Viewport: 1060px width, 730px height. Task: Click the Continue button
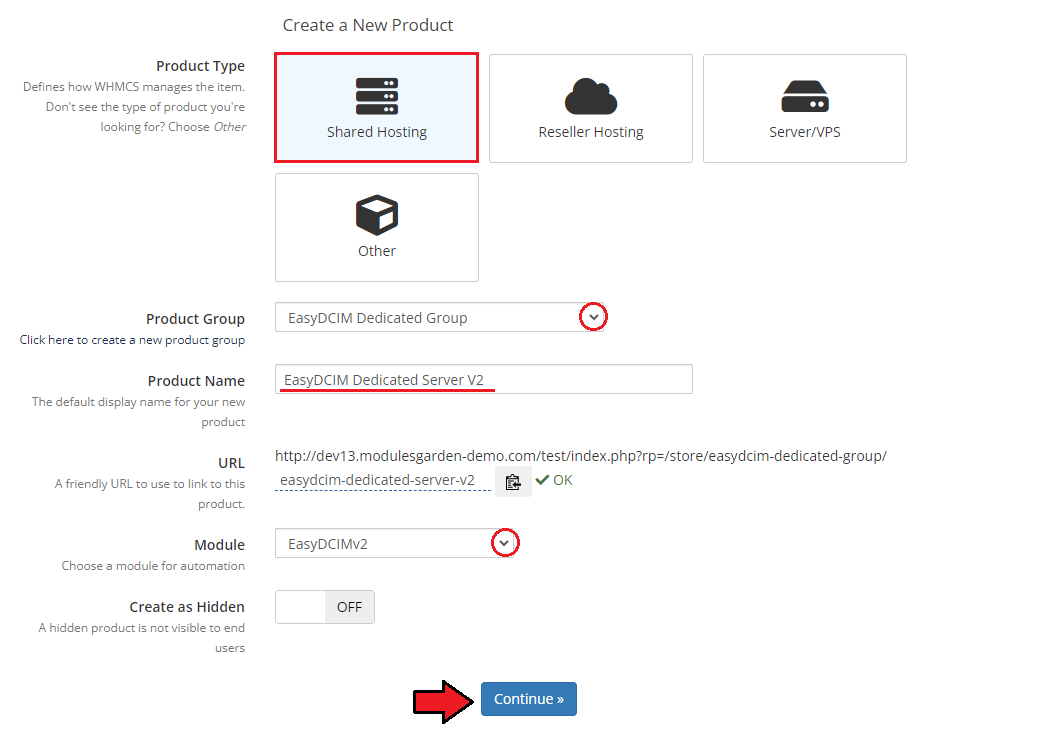click(x=529, y=699)
